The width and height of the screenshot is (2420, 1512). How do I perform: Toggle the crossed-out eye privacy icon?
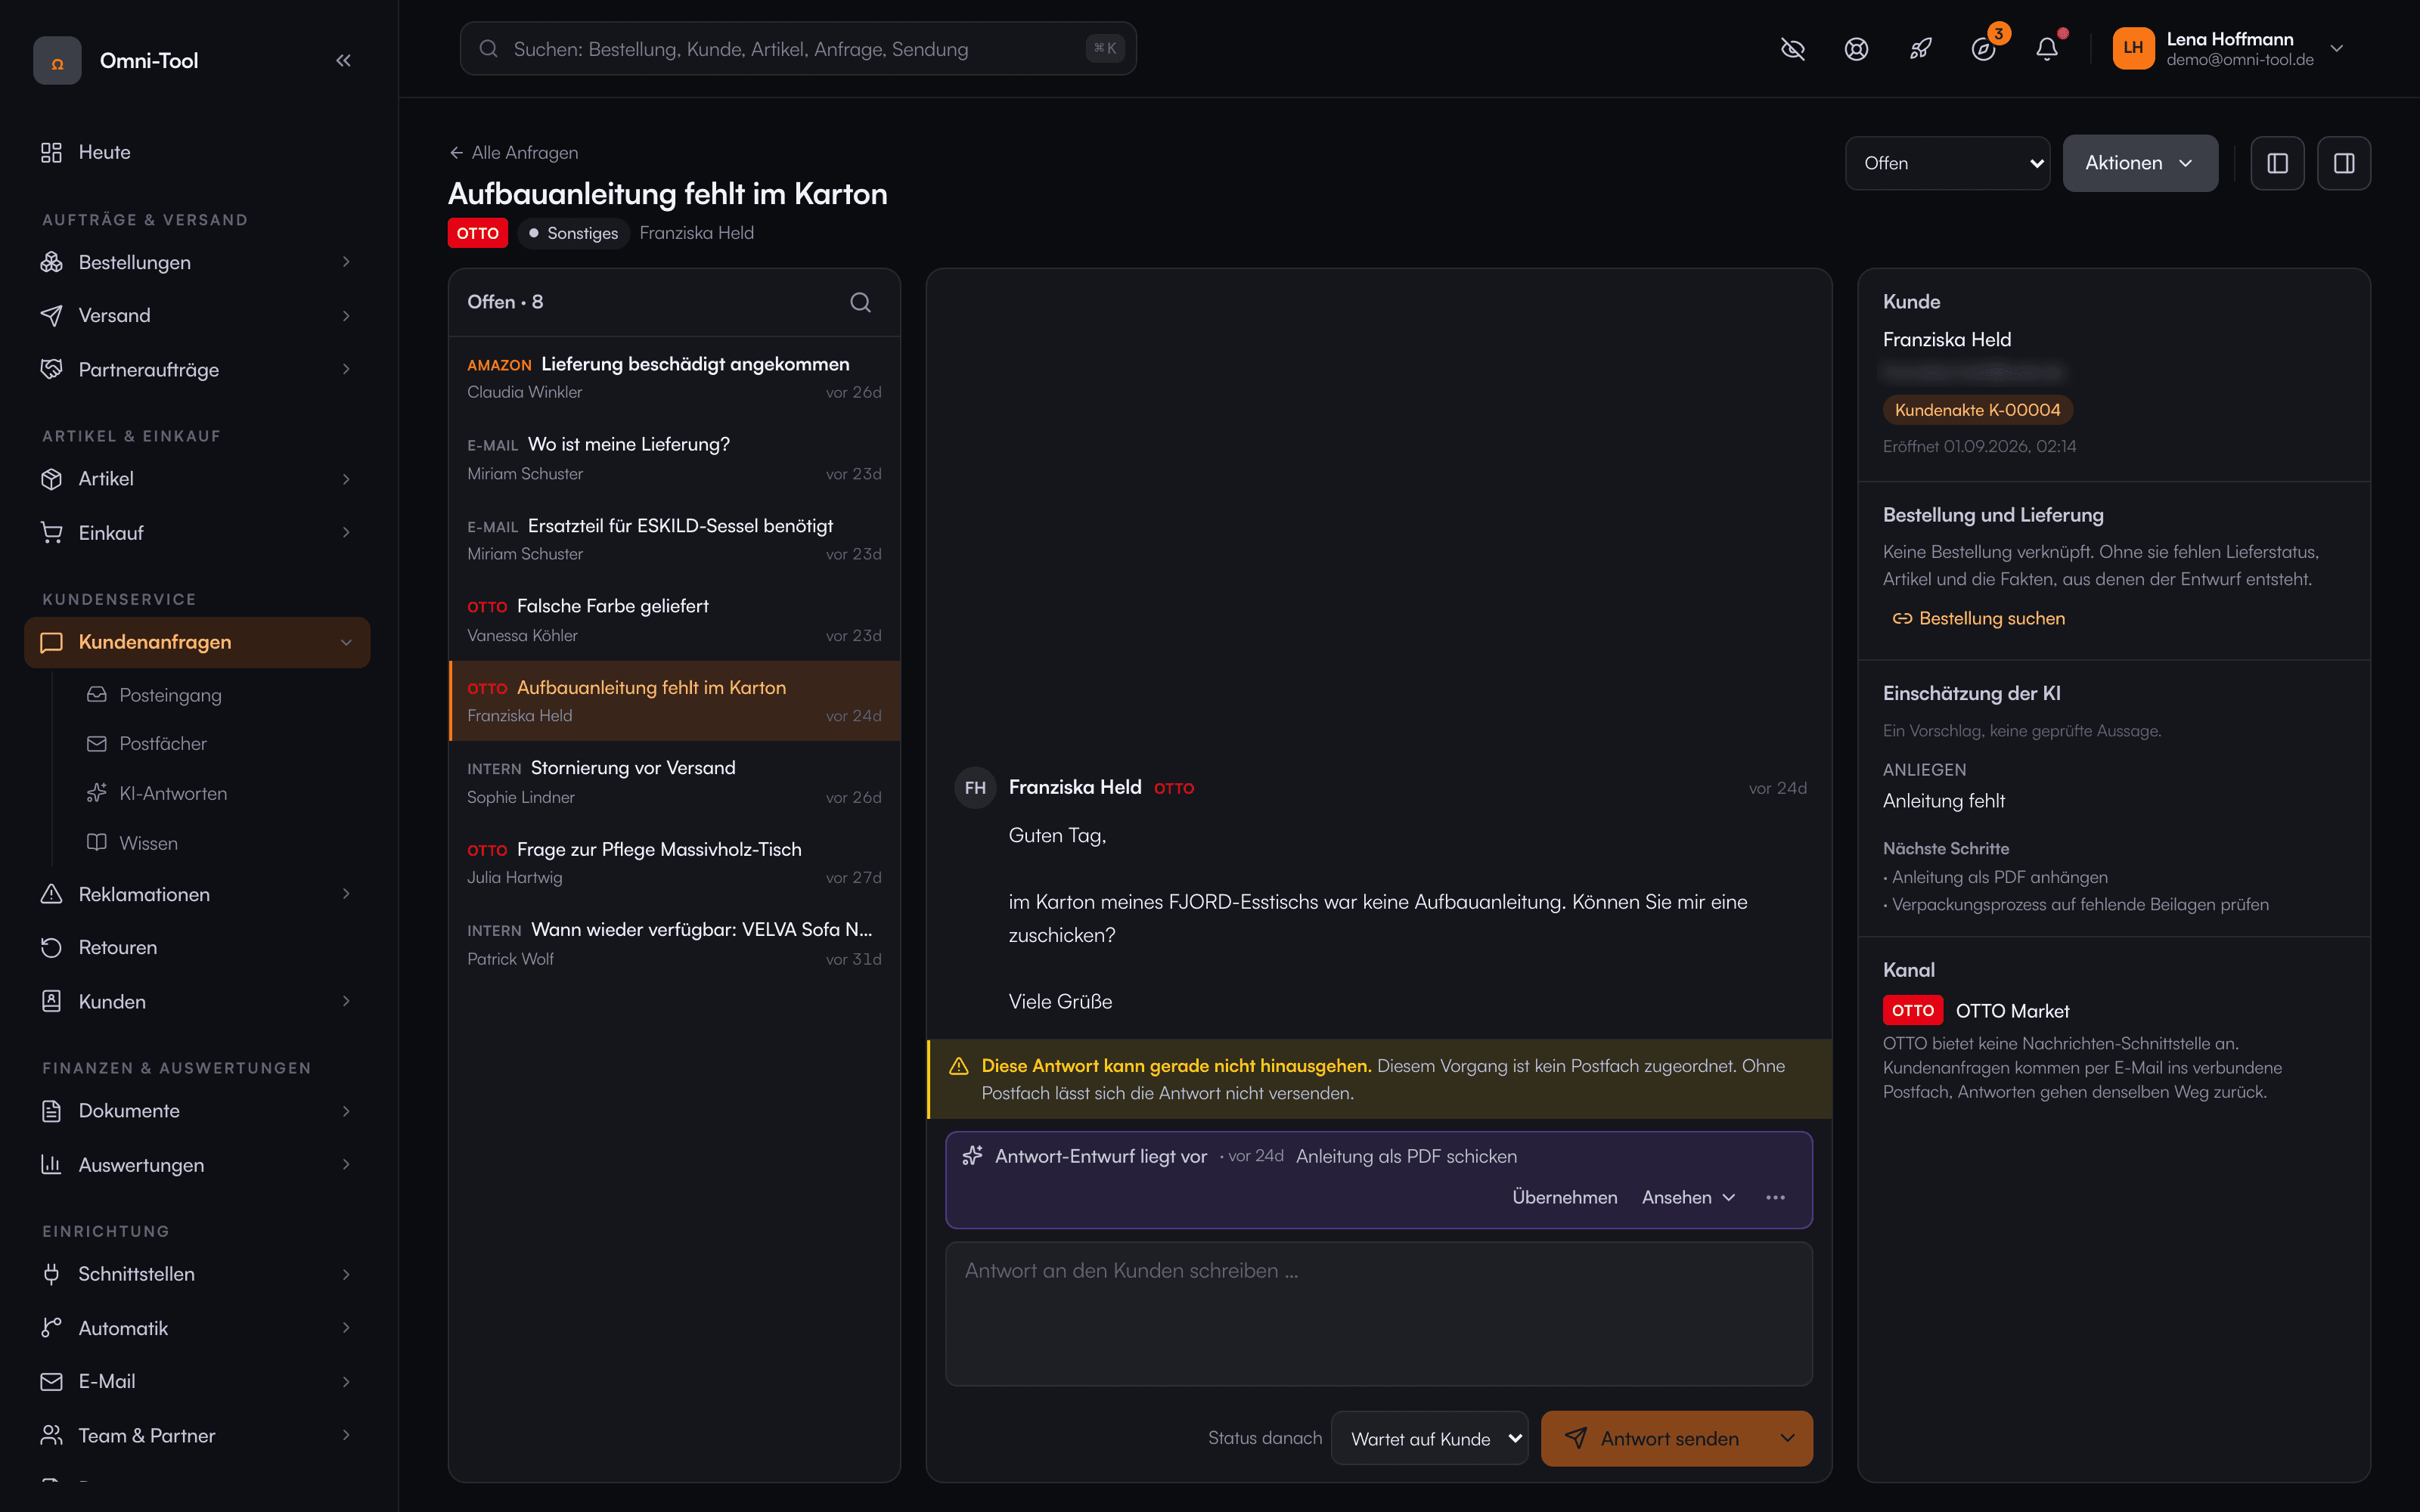(x=1793, y=49)
